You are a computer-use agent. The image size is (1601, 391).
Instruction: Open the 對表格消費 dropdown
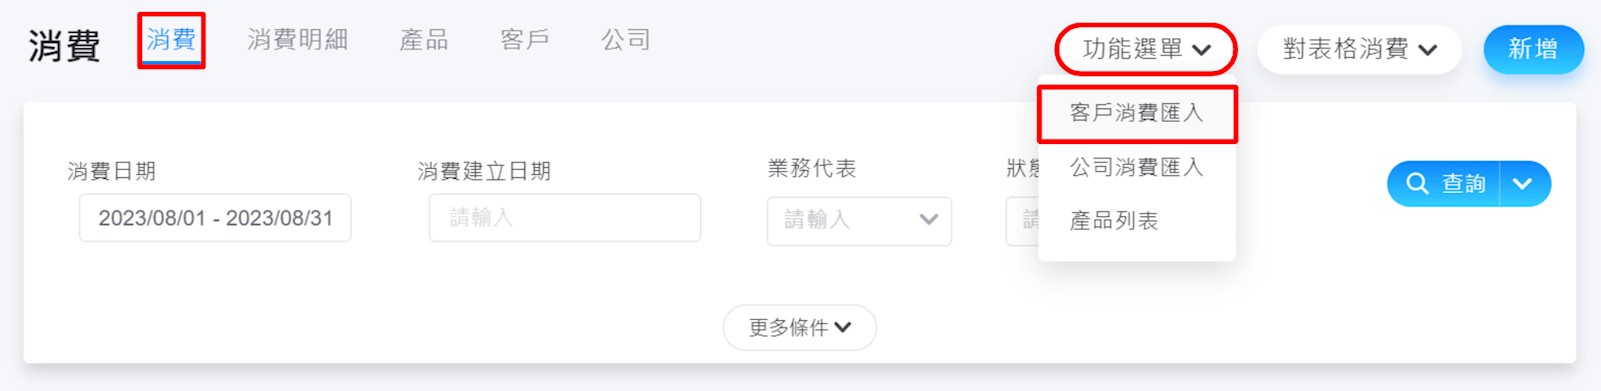tap(1360, 49)
